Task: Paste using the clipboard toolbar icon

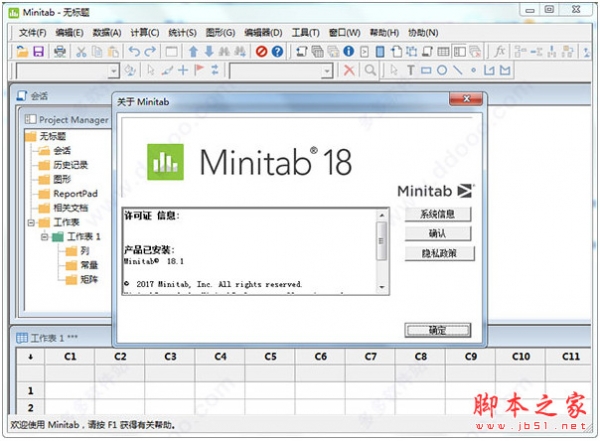Action: pyautogui.click(x=113, y=51)
